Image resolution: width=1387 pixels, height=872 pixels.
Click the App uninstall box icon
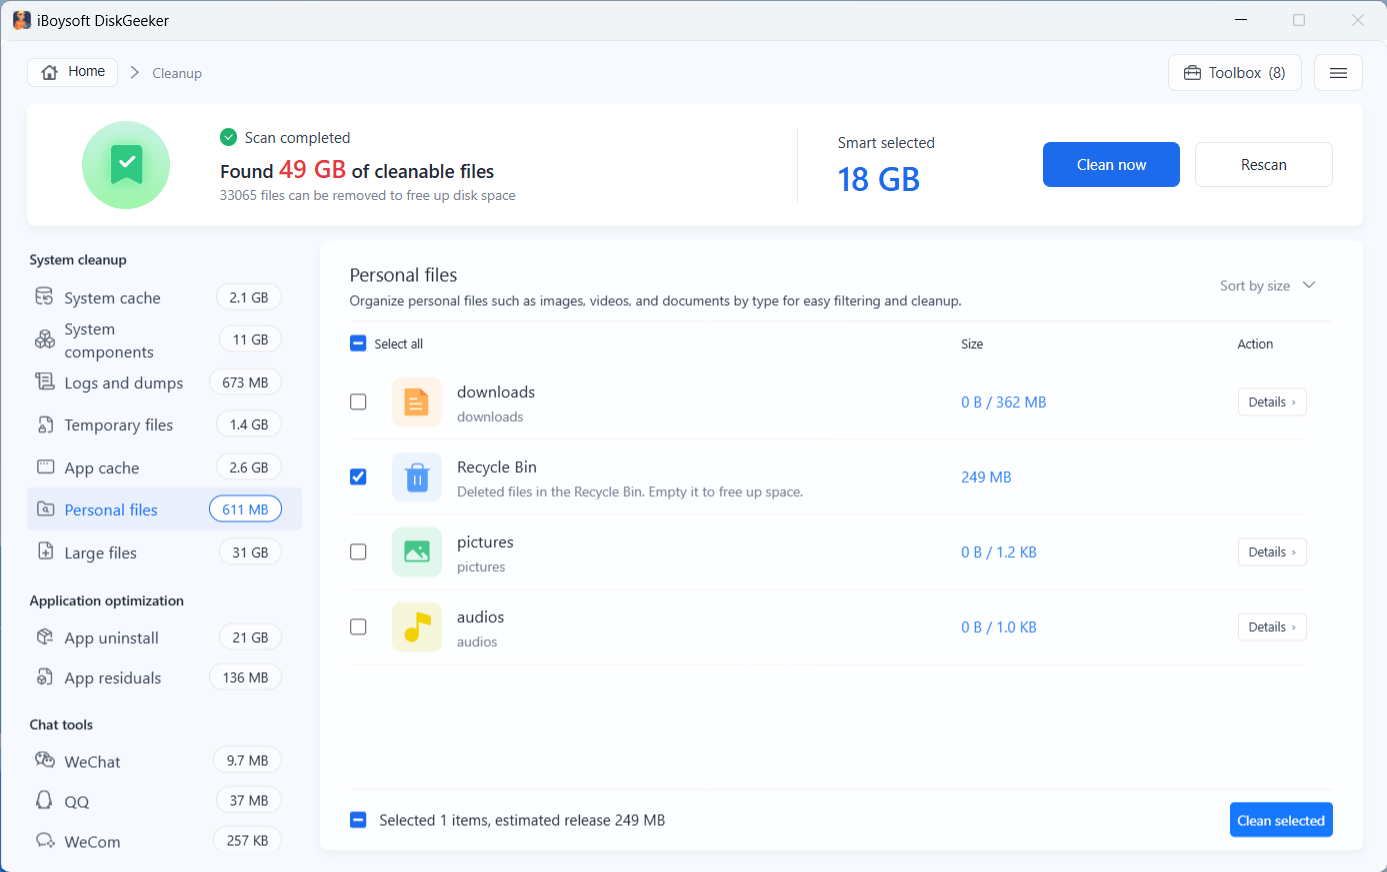coord(45,637)
